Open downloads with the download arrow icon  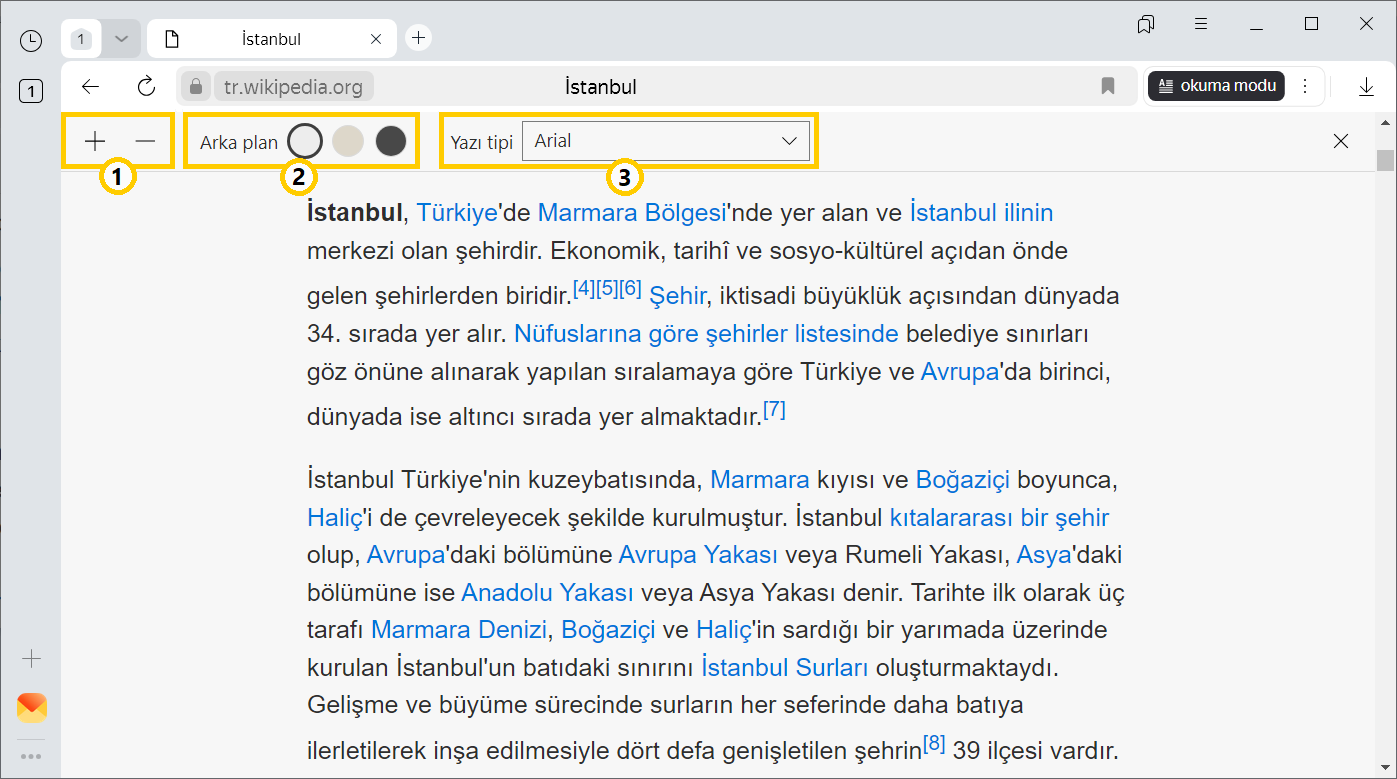click(x=1366, y=87)
